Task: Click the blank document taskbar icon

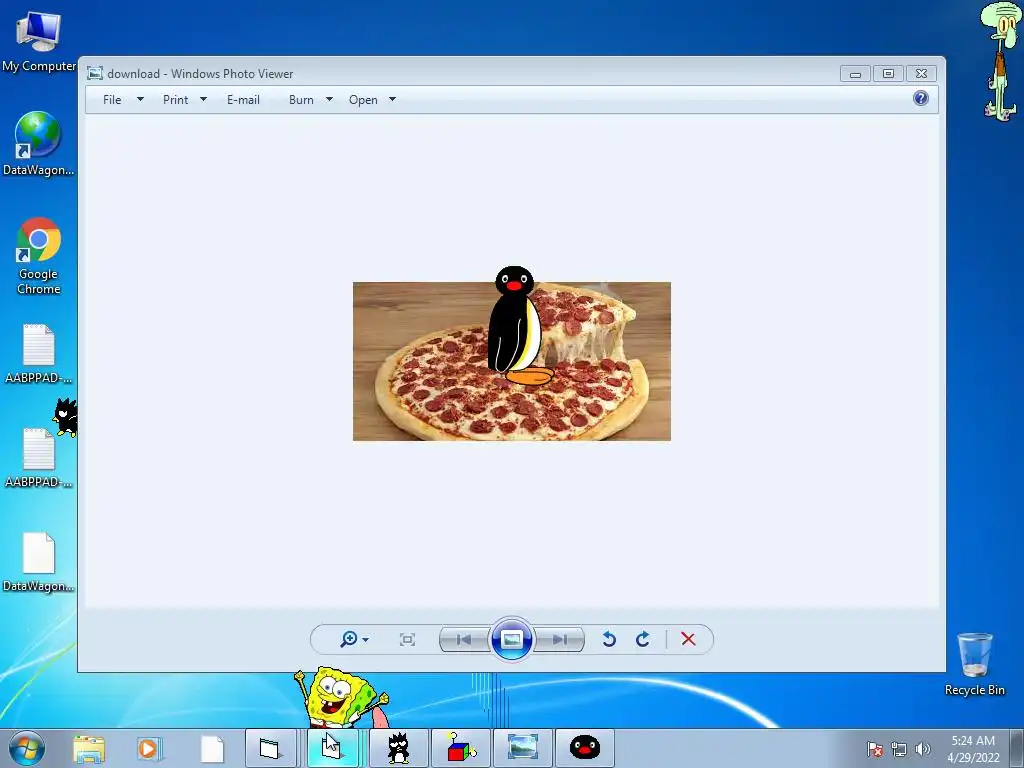Action: pos(212,748)
